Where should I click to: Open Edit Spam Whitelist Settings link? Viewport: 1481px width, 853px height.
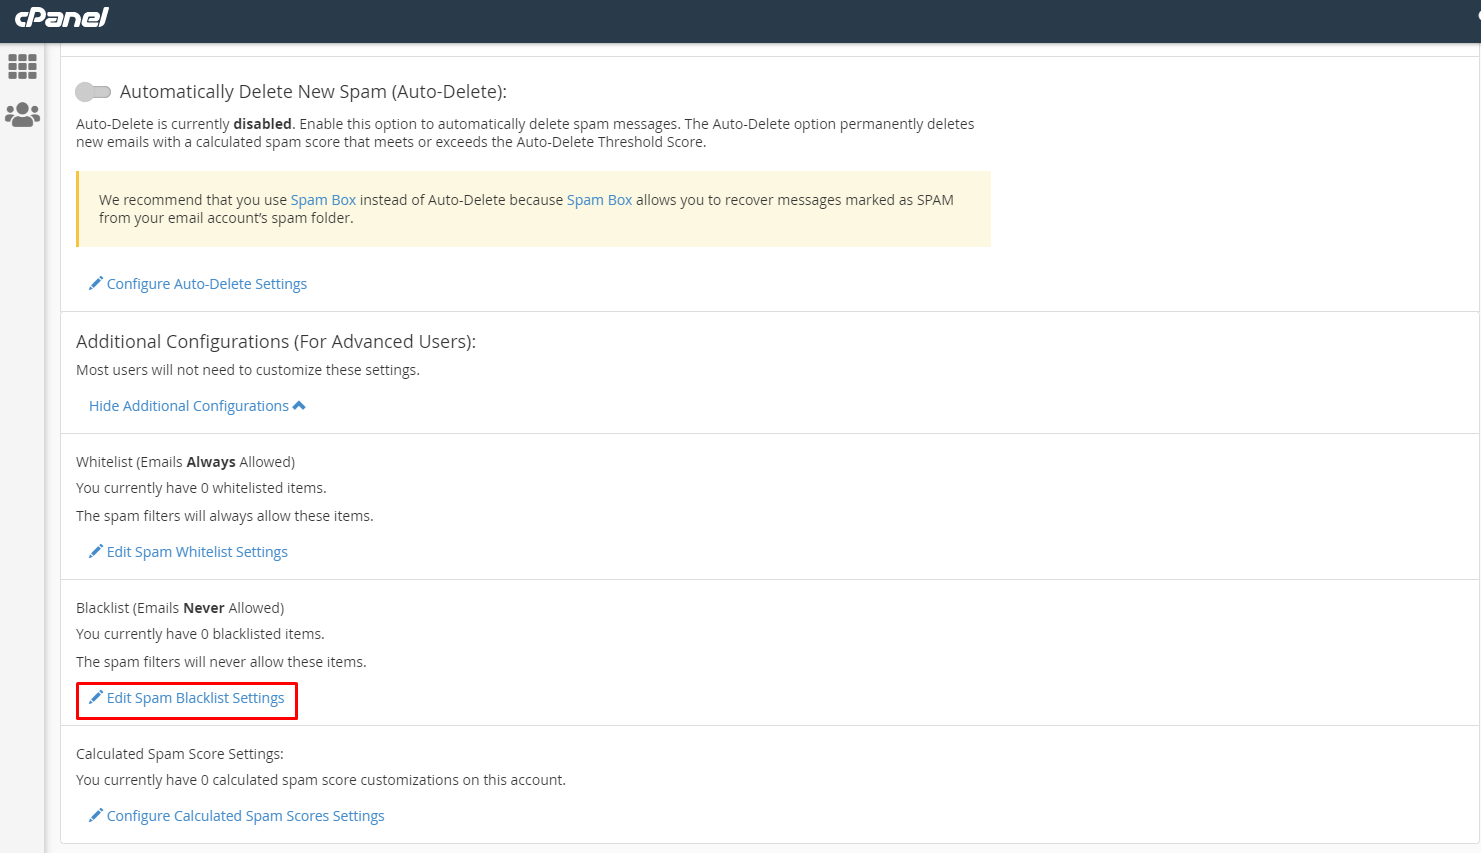click(x=197, y=552)
